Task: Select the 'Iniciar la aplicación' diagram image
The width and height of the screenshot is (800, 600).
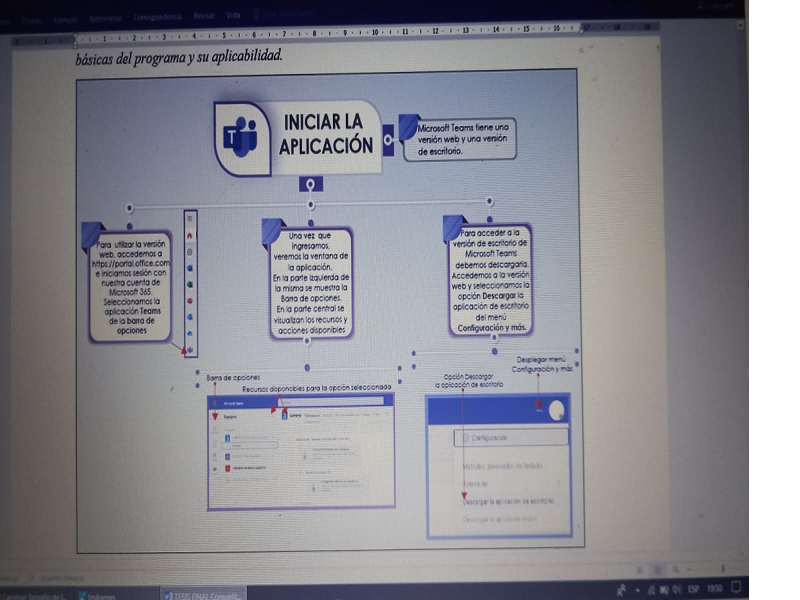Action: tap(330, 310)
